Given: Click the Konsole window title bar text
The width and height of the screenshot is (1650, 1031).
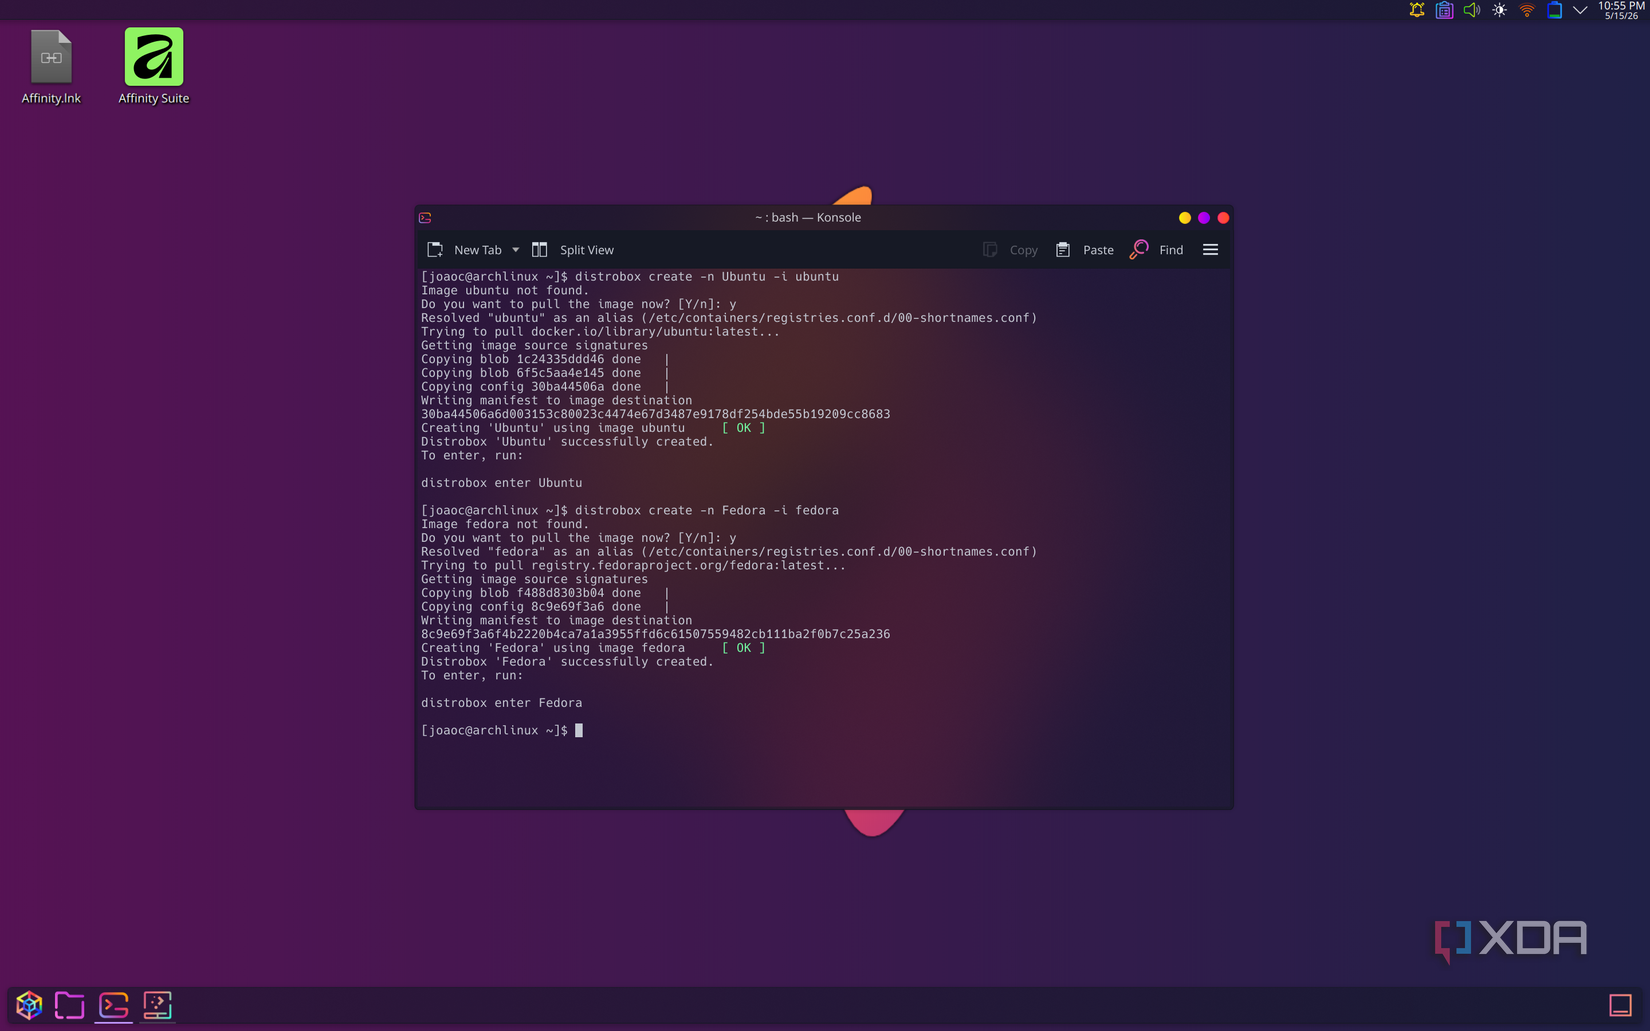Looking at the screenshot, I should pyautogui.click(x=808, y=218).
